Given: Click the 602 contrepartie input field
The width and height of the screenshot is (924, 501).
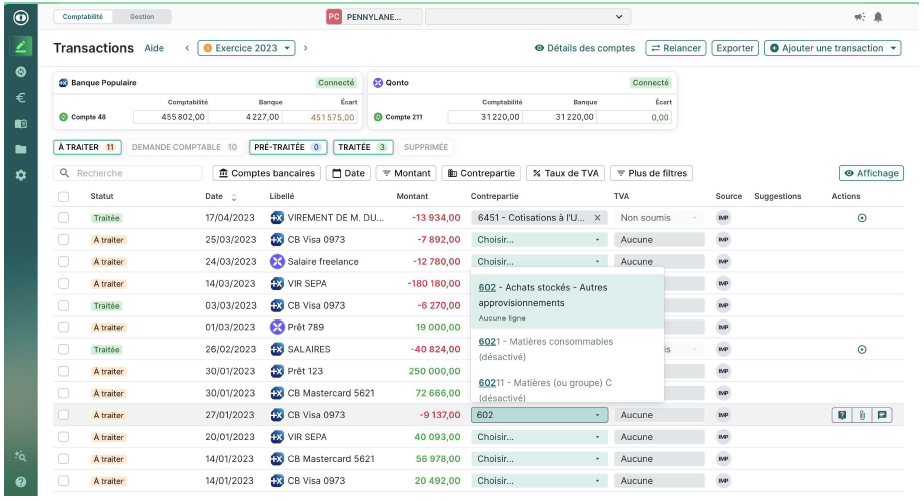Looking at the screenshot, I should point(539,415).
